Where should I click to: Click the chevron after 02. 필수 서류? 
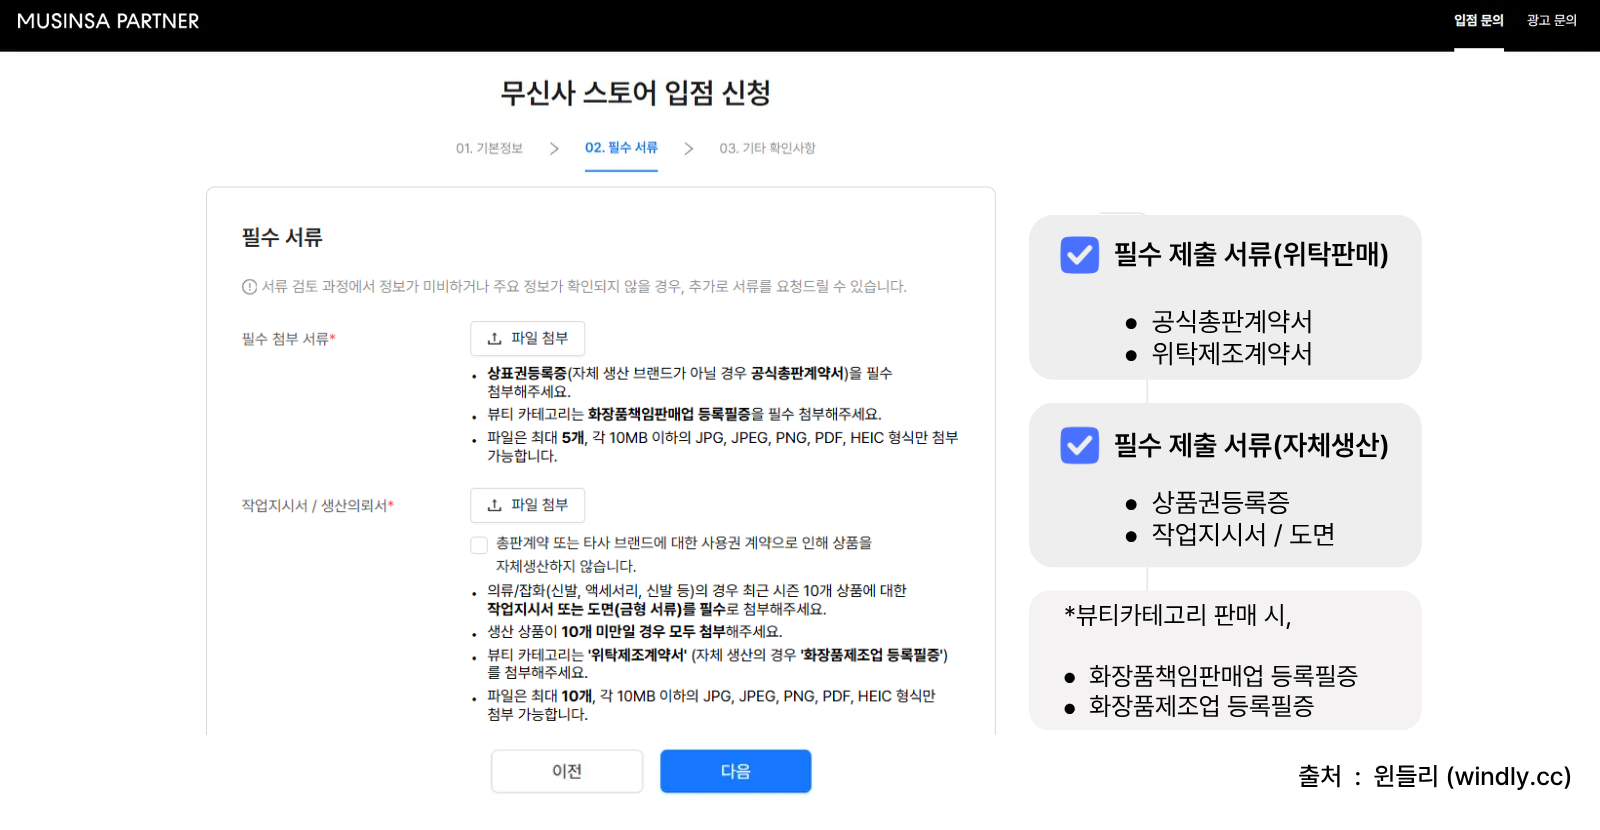click(688, 148)
